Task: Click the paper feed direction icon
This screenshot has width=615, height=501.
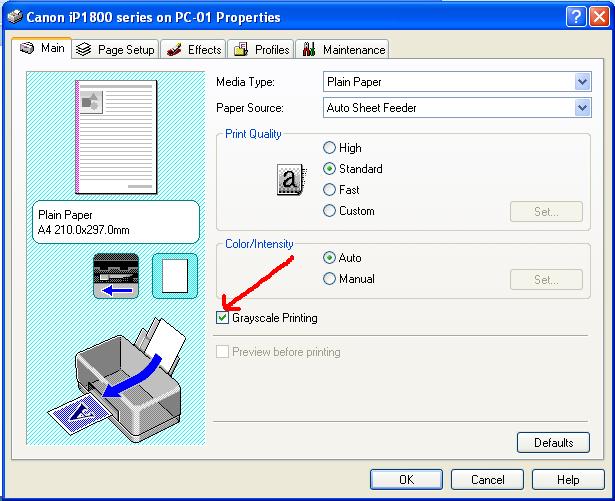Action: click(x=116, y=276)
